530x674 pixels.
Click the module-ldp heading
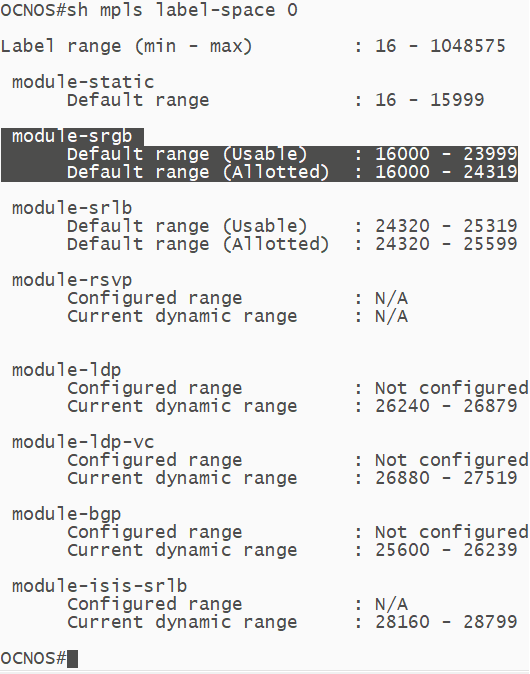click(67, 371)
